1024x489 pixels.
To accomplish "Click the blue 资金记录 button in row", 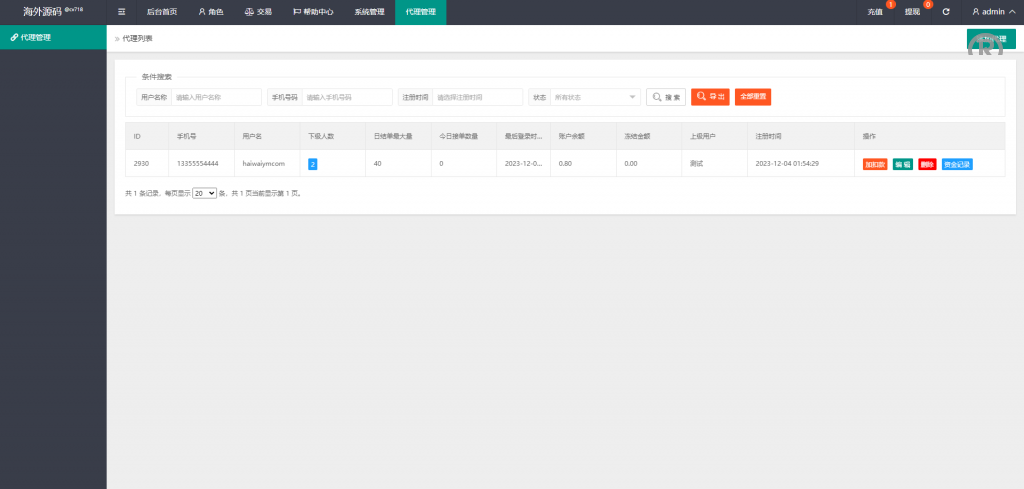I will 957,164.
